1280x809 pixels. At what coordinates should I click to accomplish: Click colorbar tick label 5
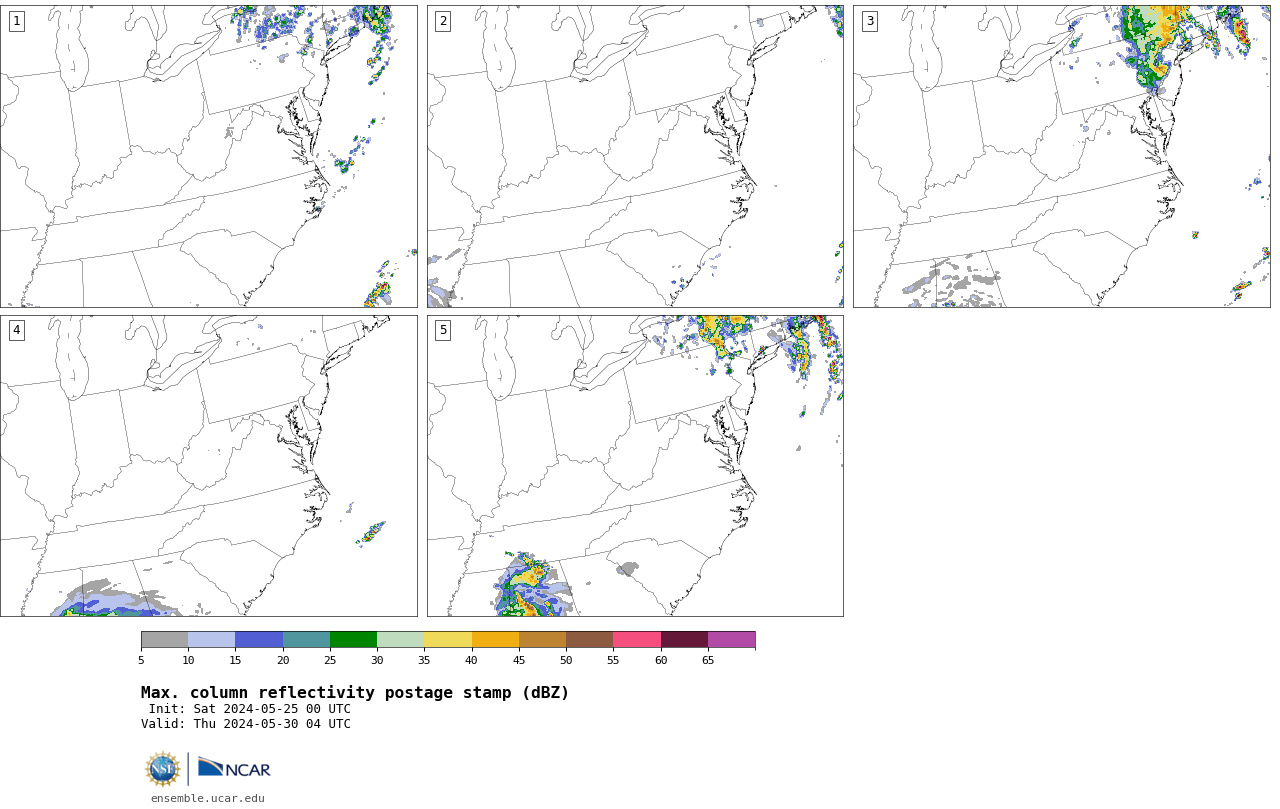pyautogui.click(x=141, y=660)
